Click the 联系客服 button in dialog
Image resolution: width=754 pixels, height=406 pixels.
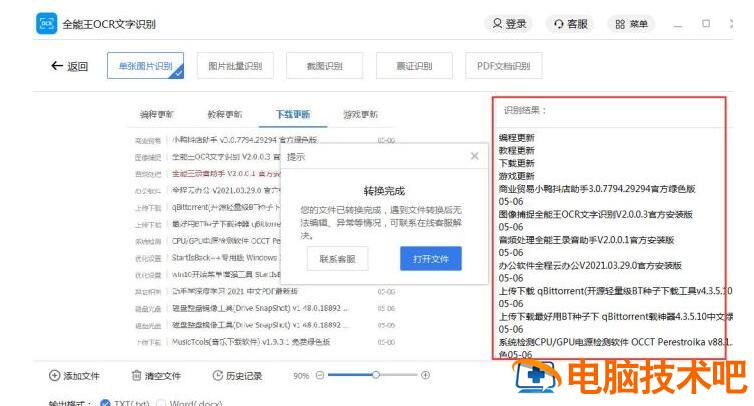pyautogui.click(x=338, y=259)
